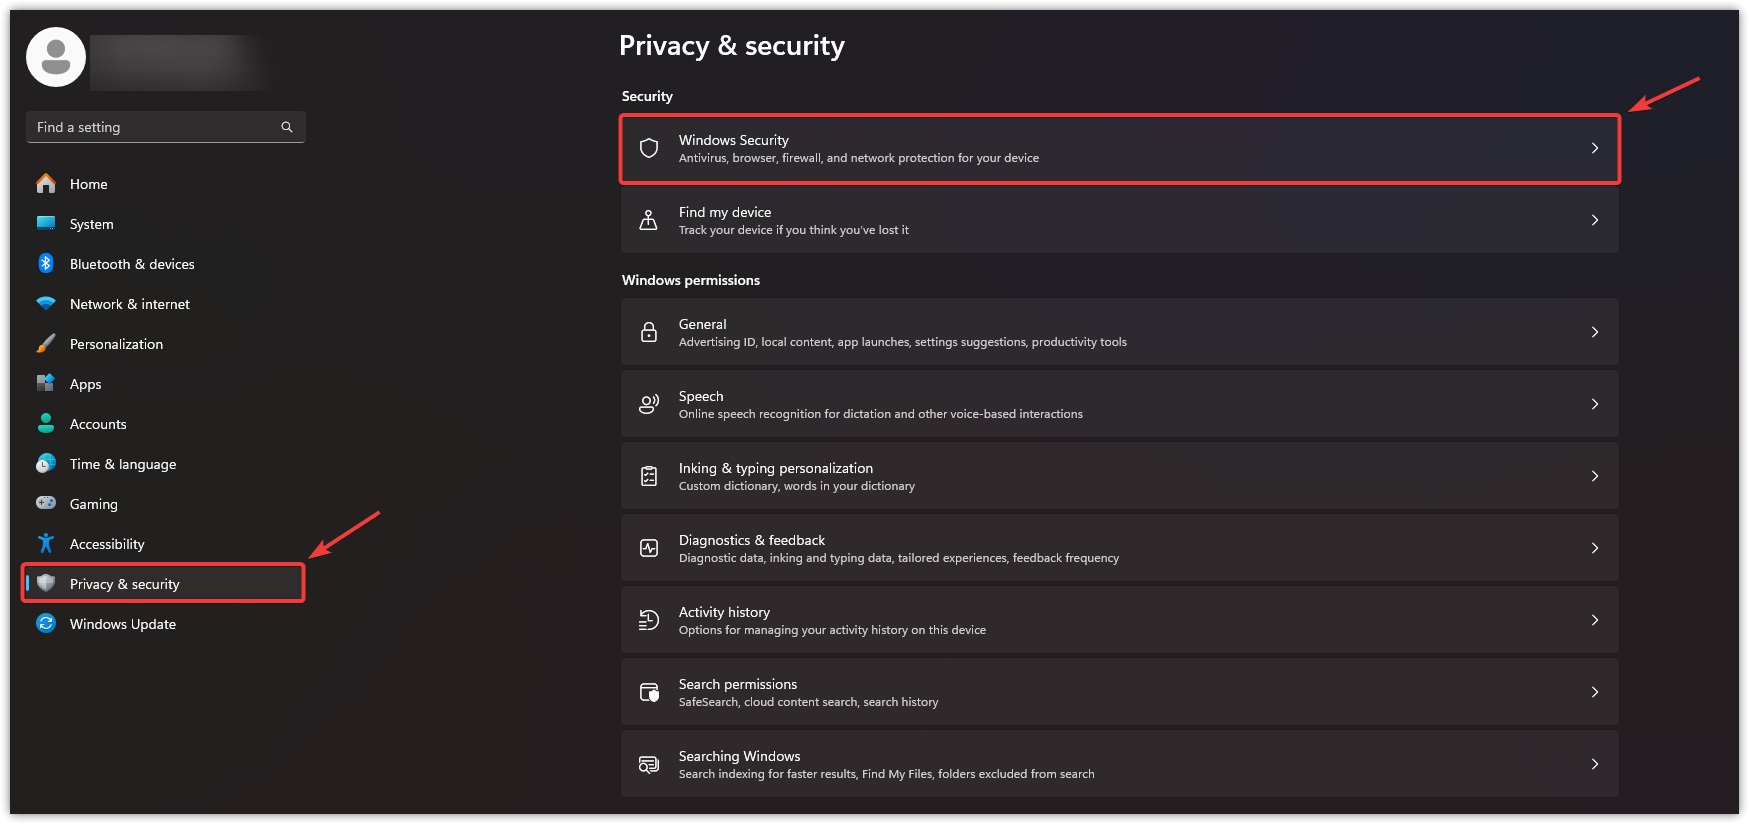Screen dimensions: 1749x824
Task: Click the Inking & typing clipboard icon
Action: click(649, 476)
